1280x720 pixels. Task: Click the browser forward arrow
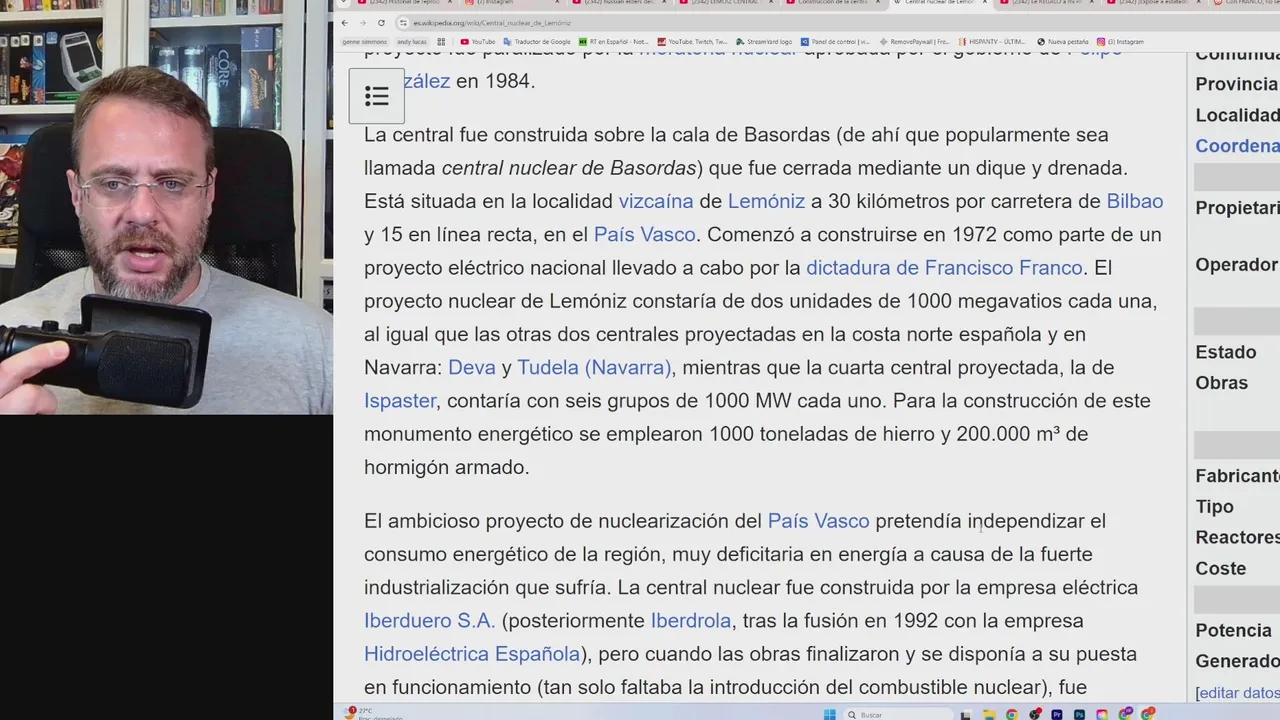click(x=363, y=23)
